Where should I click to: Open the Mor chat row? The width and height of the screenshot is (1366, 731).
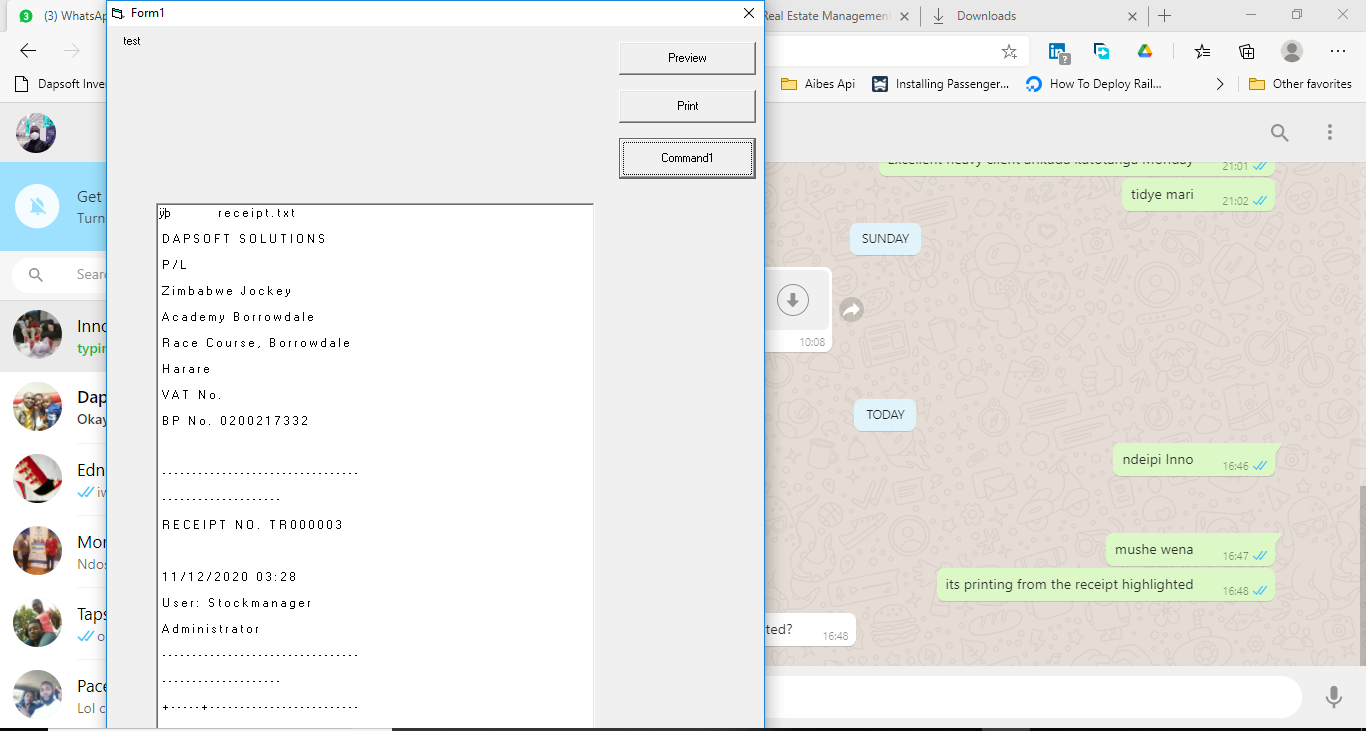tap(54, 552)
